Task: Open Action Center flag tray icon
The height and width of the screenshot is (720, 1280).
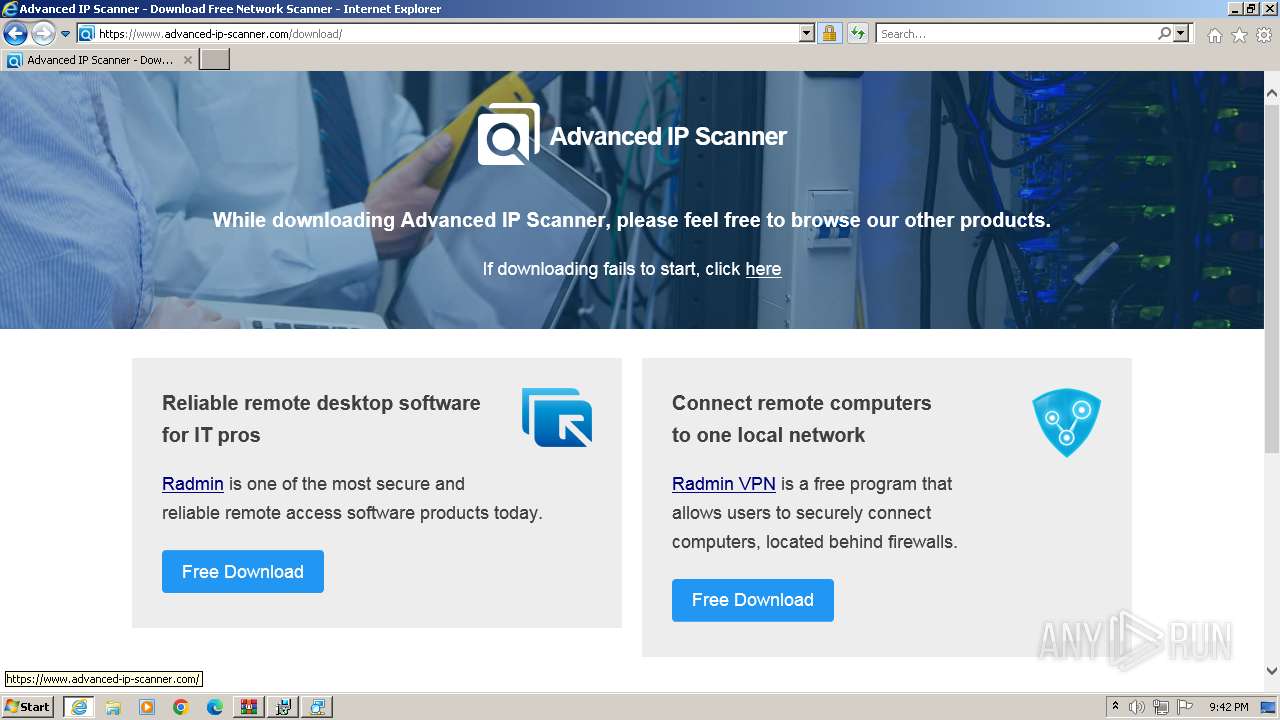Action: pos(1185,707)
